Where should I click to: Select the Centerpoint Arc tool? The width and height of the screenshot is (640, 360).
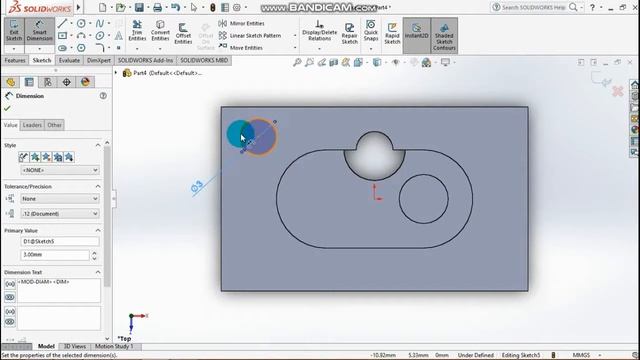(x=81, y=36)
